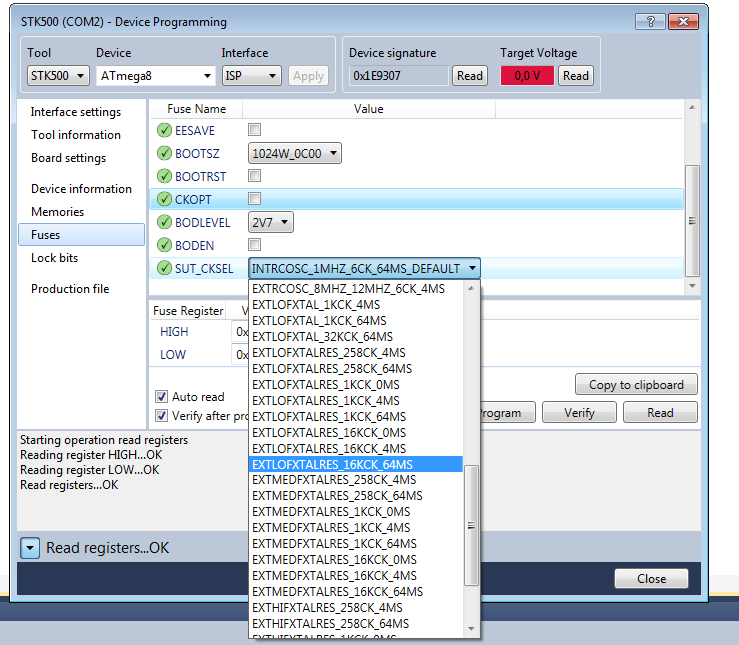Image resolution: width=739 pixels, height=645 pixels.
Task: Click the red target voltage indicator 0,0 V
Action: point(527,75)
